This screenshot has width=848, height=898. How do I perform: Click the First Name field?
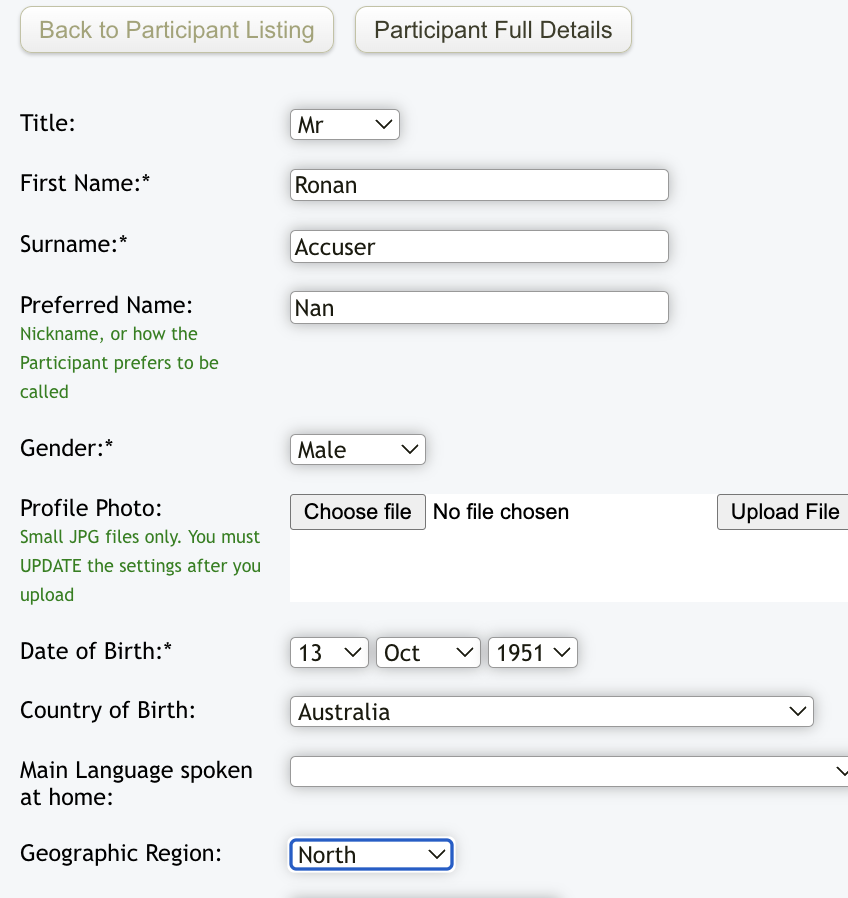(479, 185)
